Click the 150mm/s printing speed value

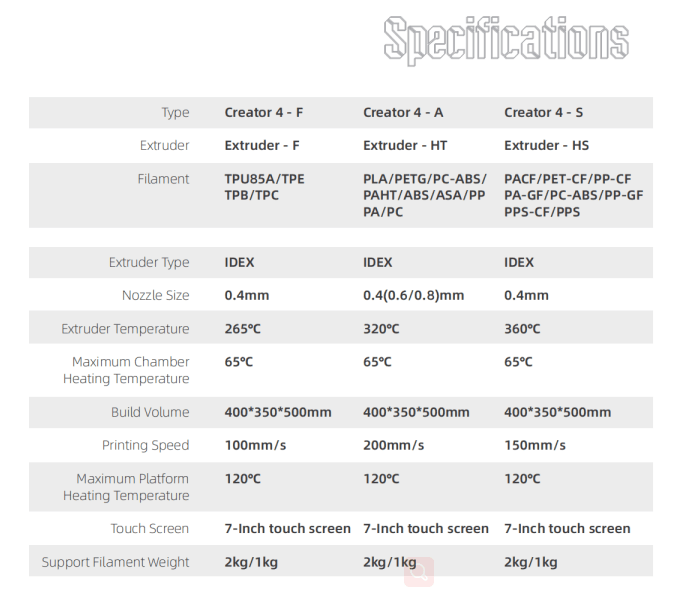point(534,446)
